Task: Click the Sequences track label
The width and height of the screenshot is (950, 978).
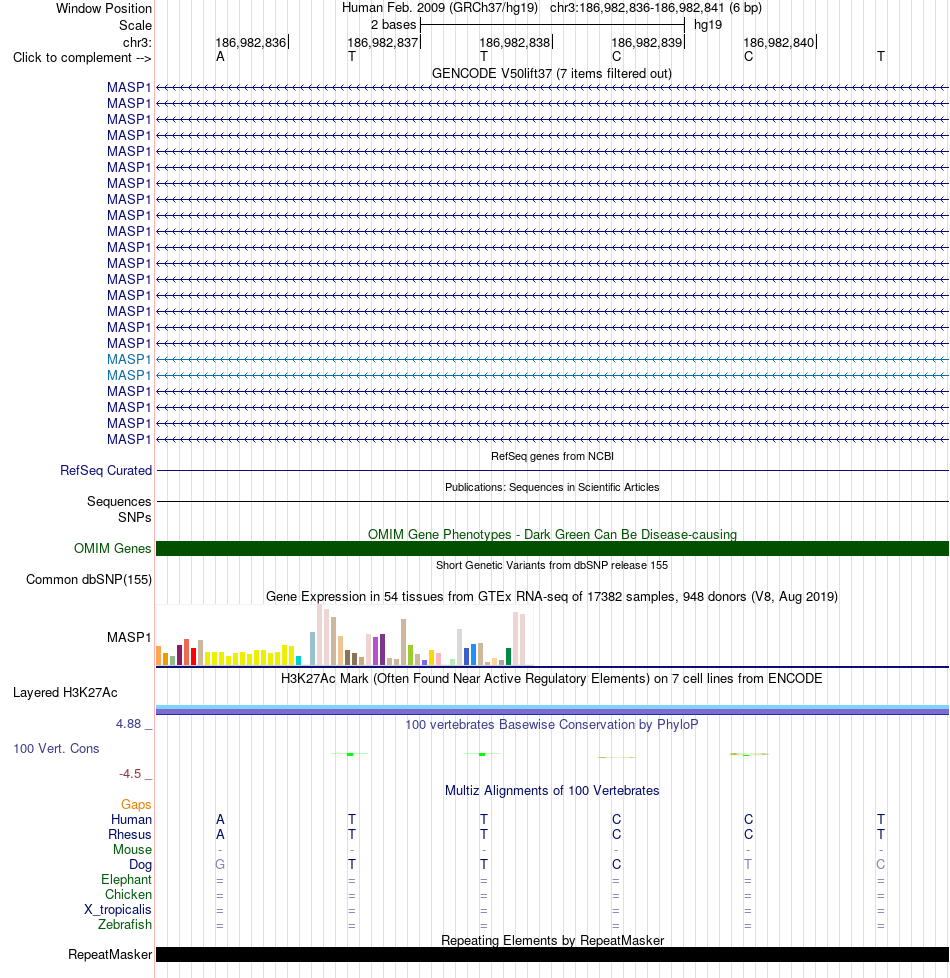Action: click(119, 501)
